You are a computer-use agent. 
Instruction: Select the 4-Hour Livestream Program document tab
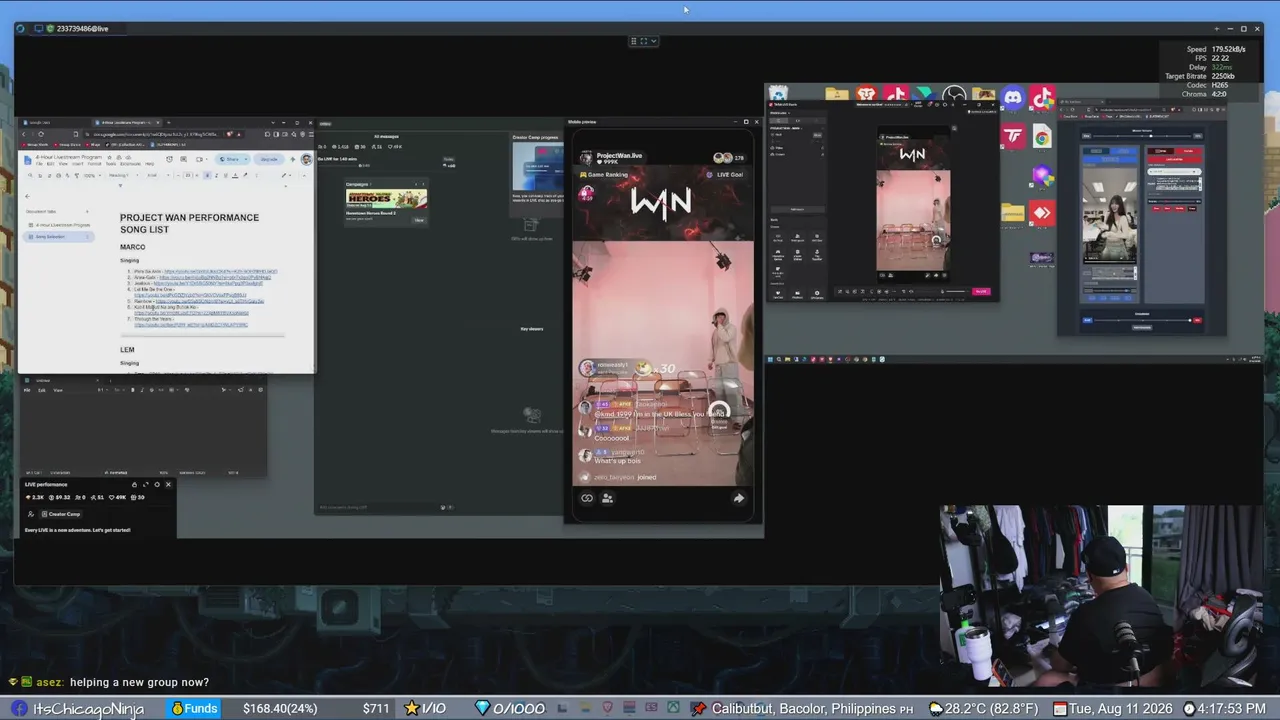pyautogui.click(x=64, y=225)
